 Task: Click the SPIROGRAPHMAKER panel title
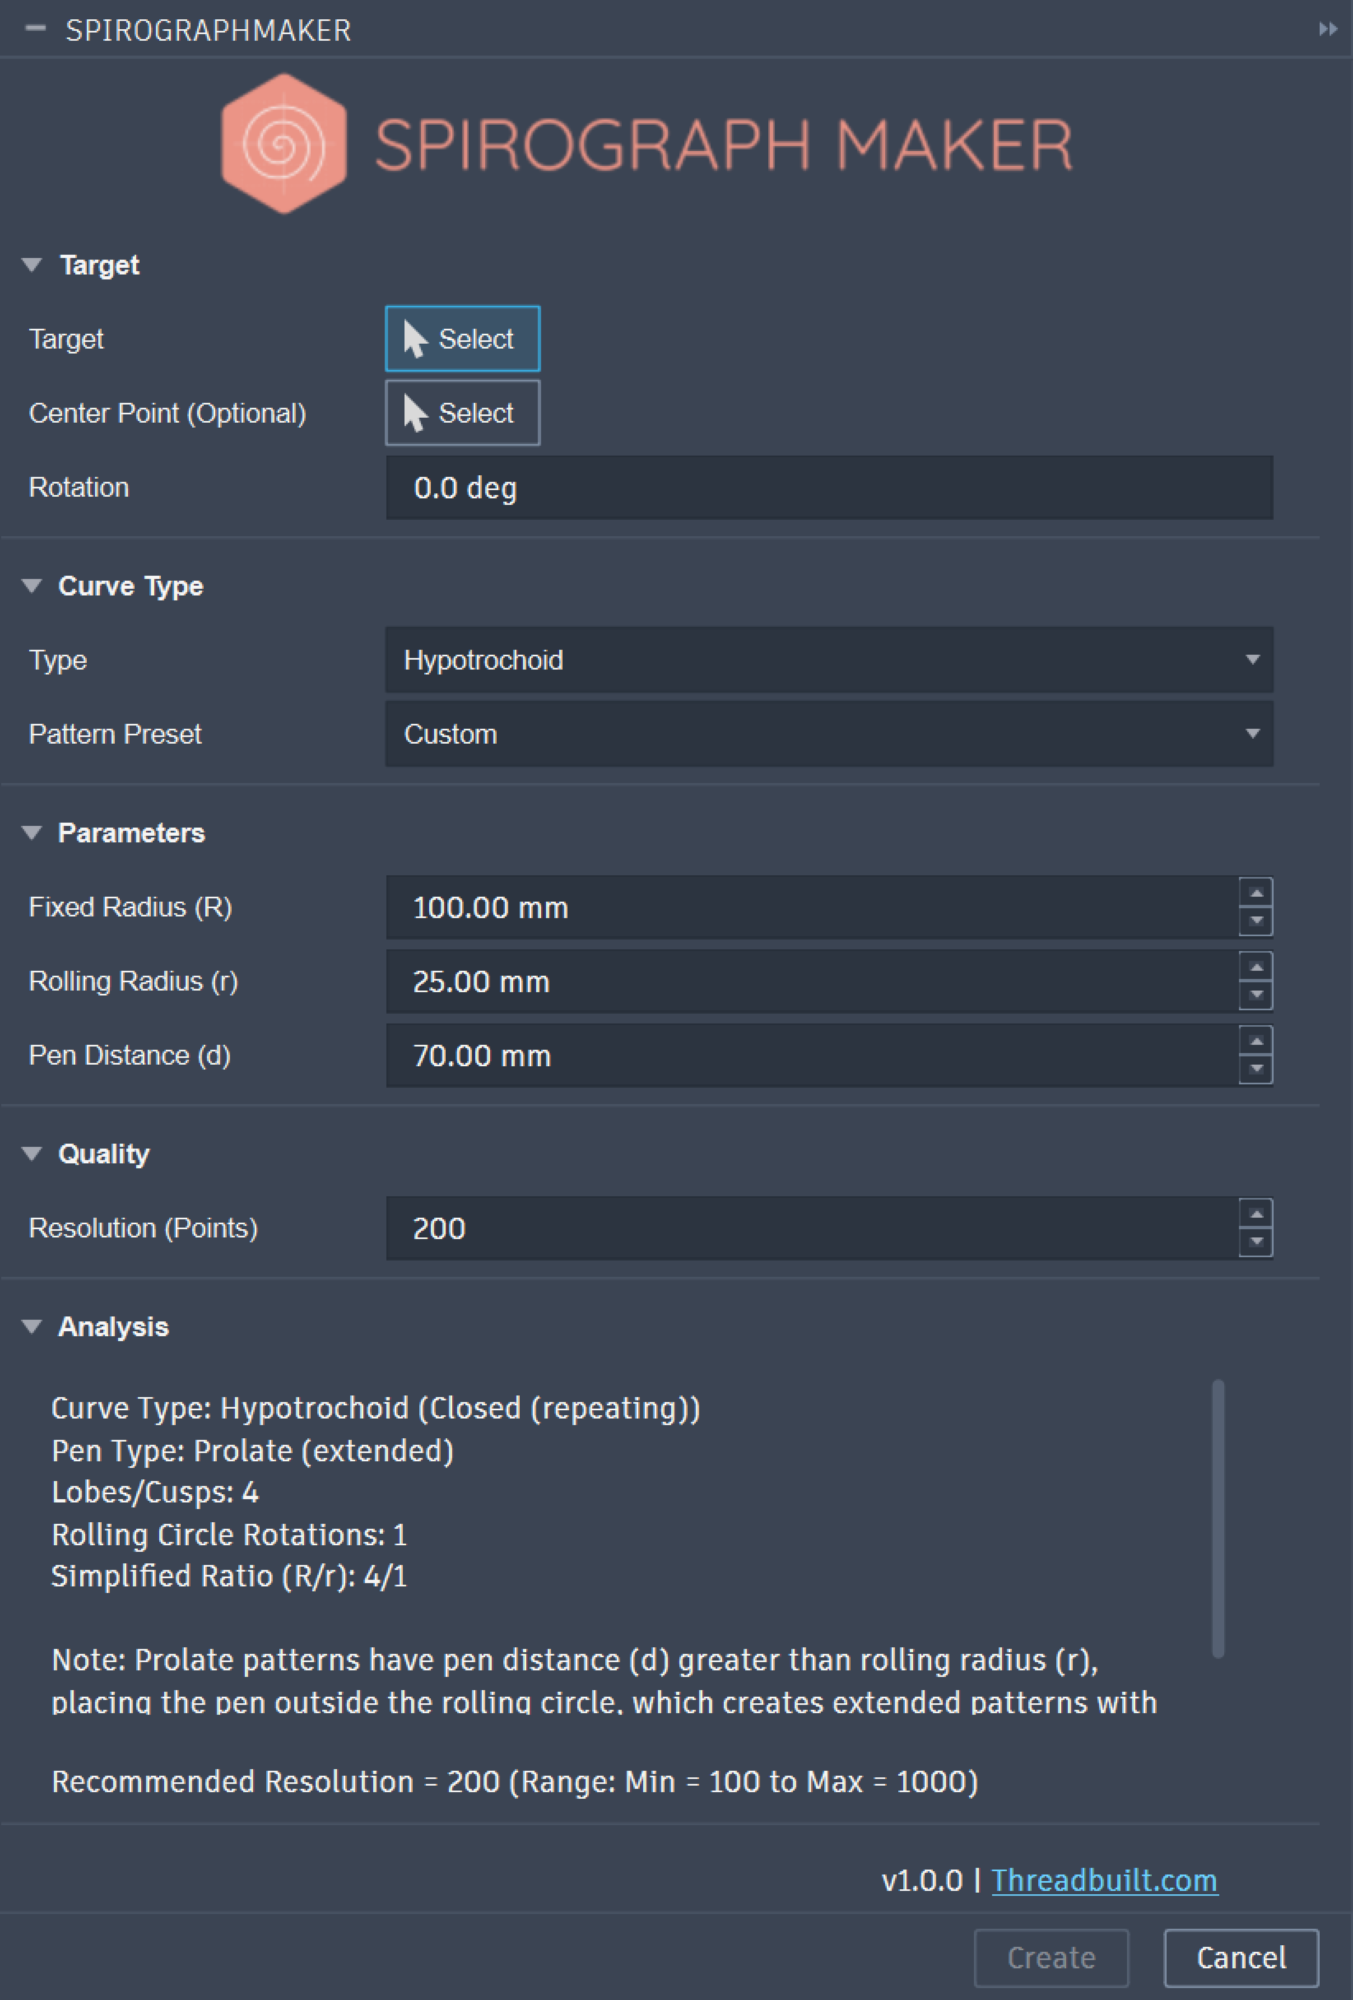pyautogui.click(x=208, y=30)
